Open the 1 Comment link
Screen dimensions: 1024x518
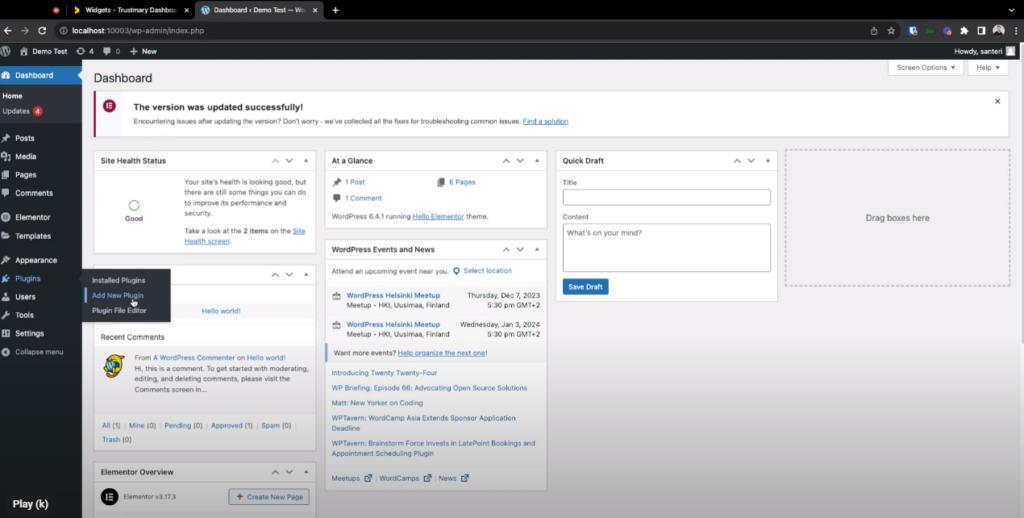point(363,198)
